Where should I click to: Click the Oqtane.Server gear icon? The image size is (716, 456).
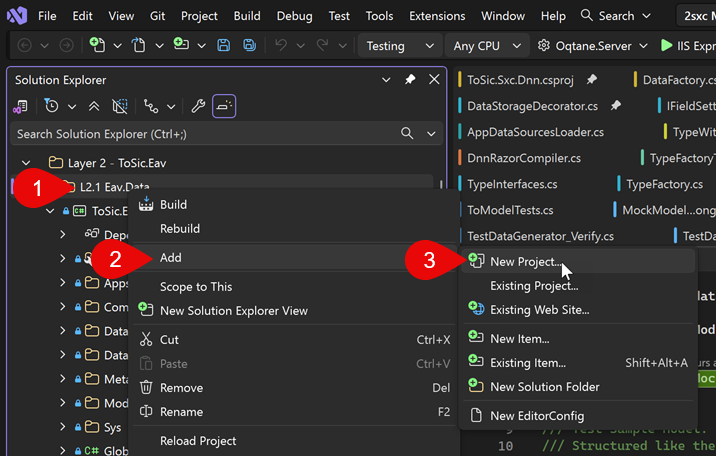543,46
